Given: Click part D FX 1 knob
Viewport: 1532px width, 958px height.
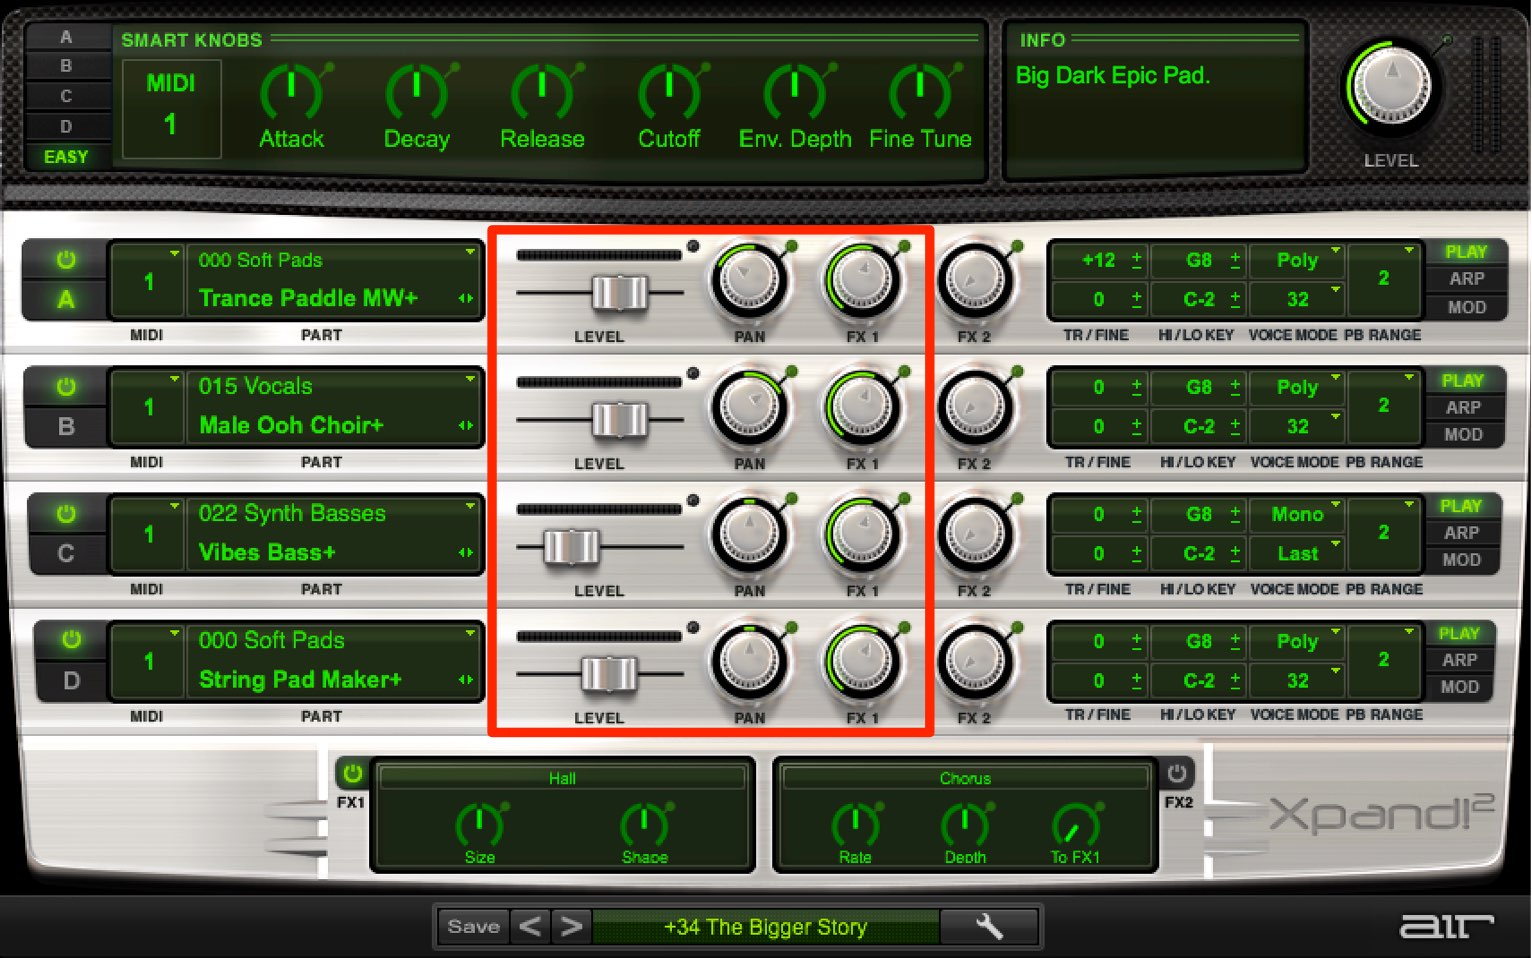Looking at the screenshot, I should click(x=862, y=662).
